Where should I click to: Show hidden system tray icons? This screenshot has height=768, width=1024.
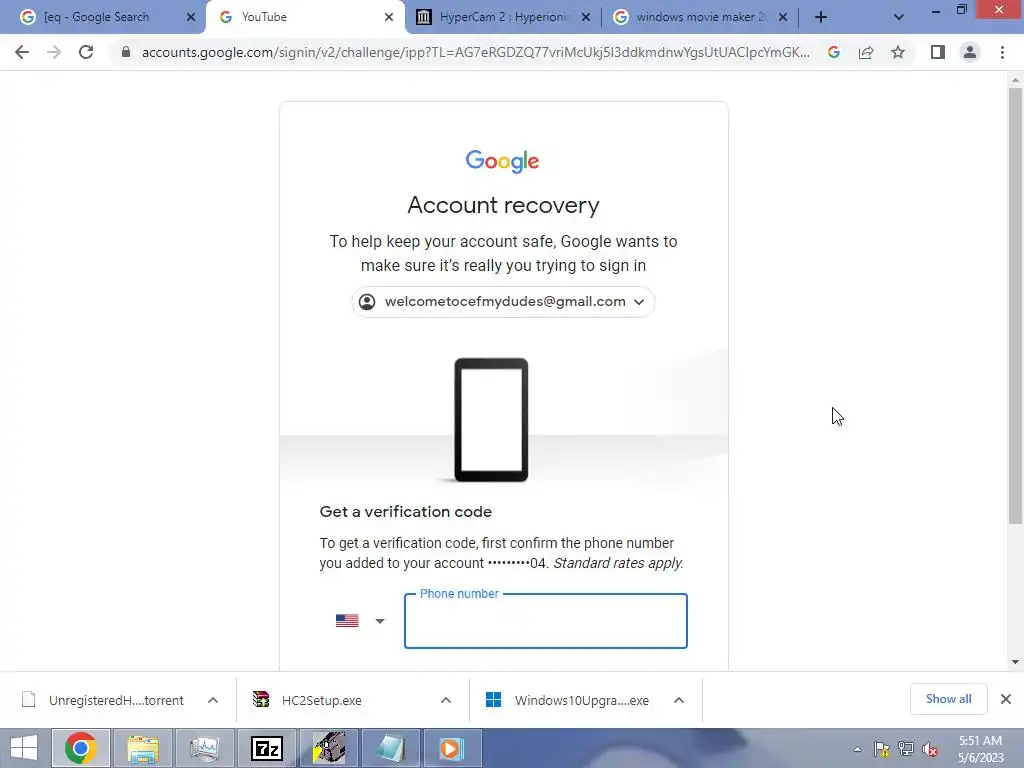(857, 749)
